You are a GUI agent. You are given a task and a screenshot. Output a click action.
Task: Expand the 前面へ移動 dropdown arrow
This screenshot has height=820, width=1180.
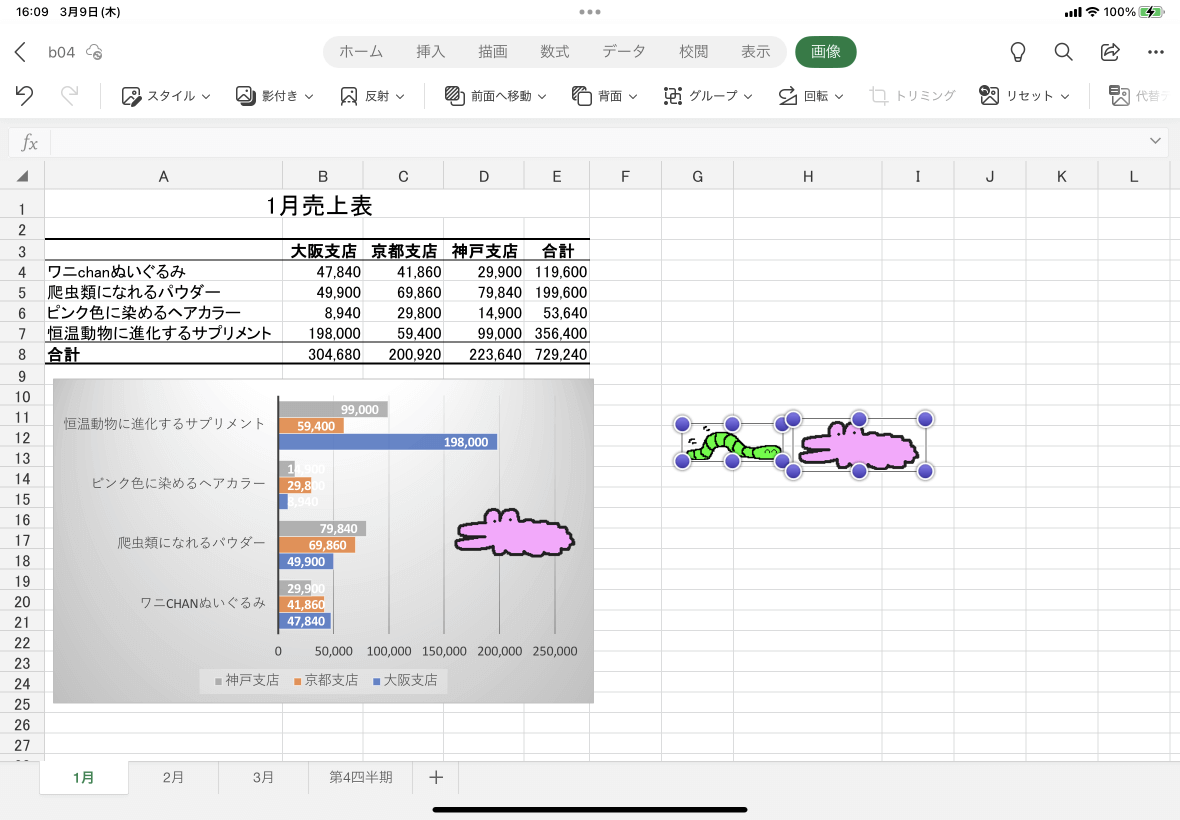tap(542, 97)
